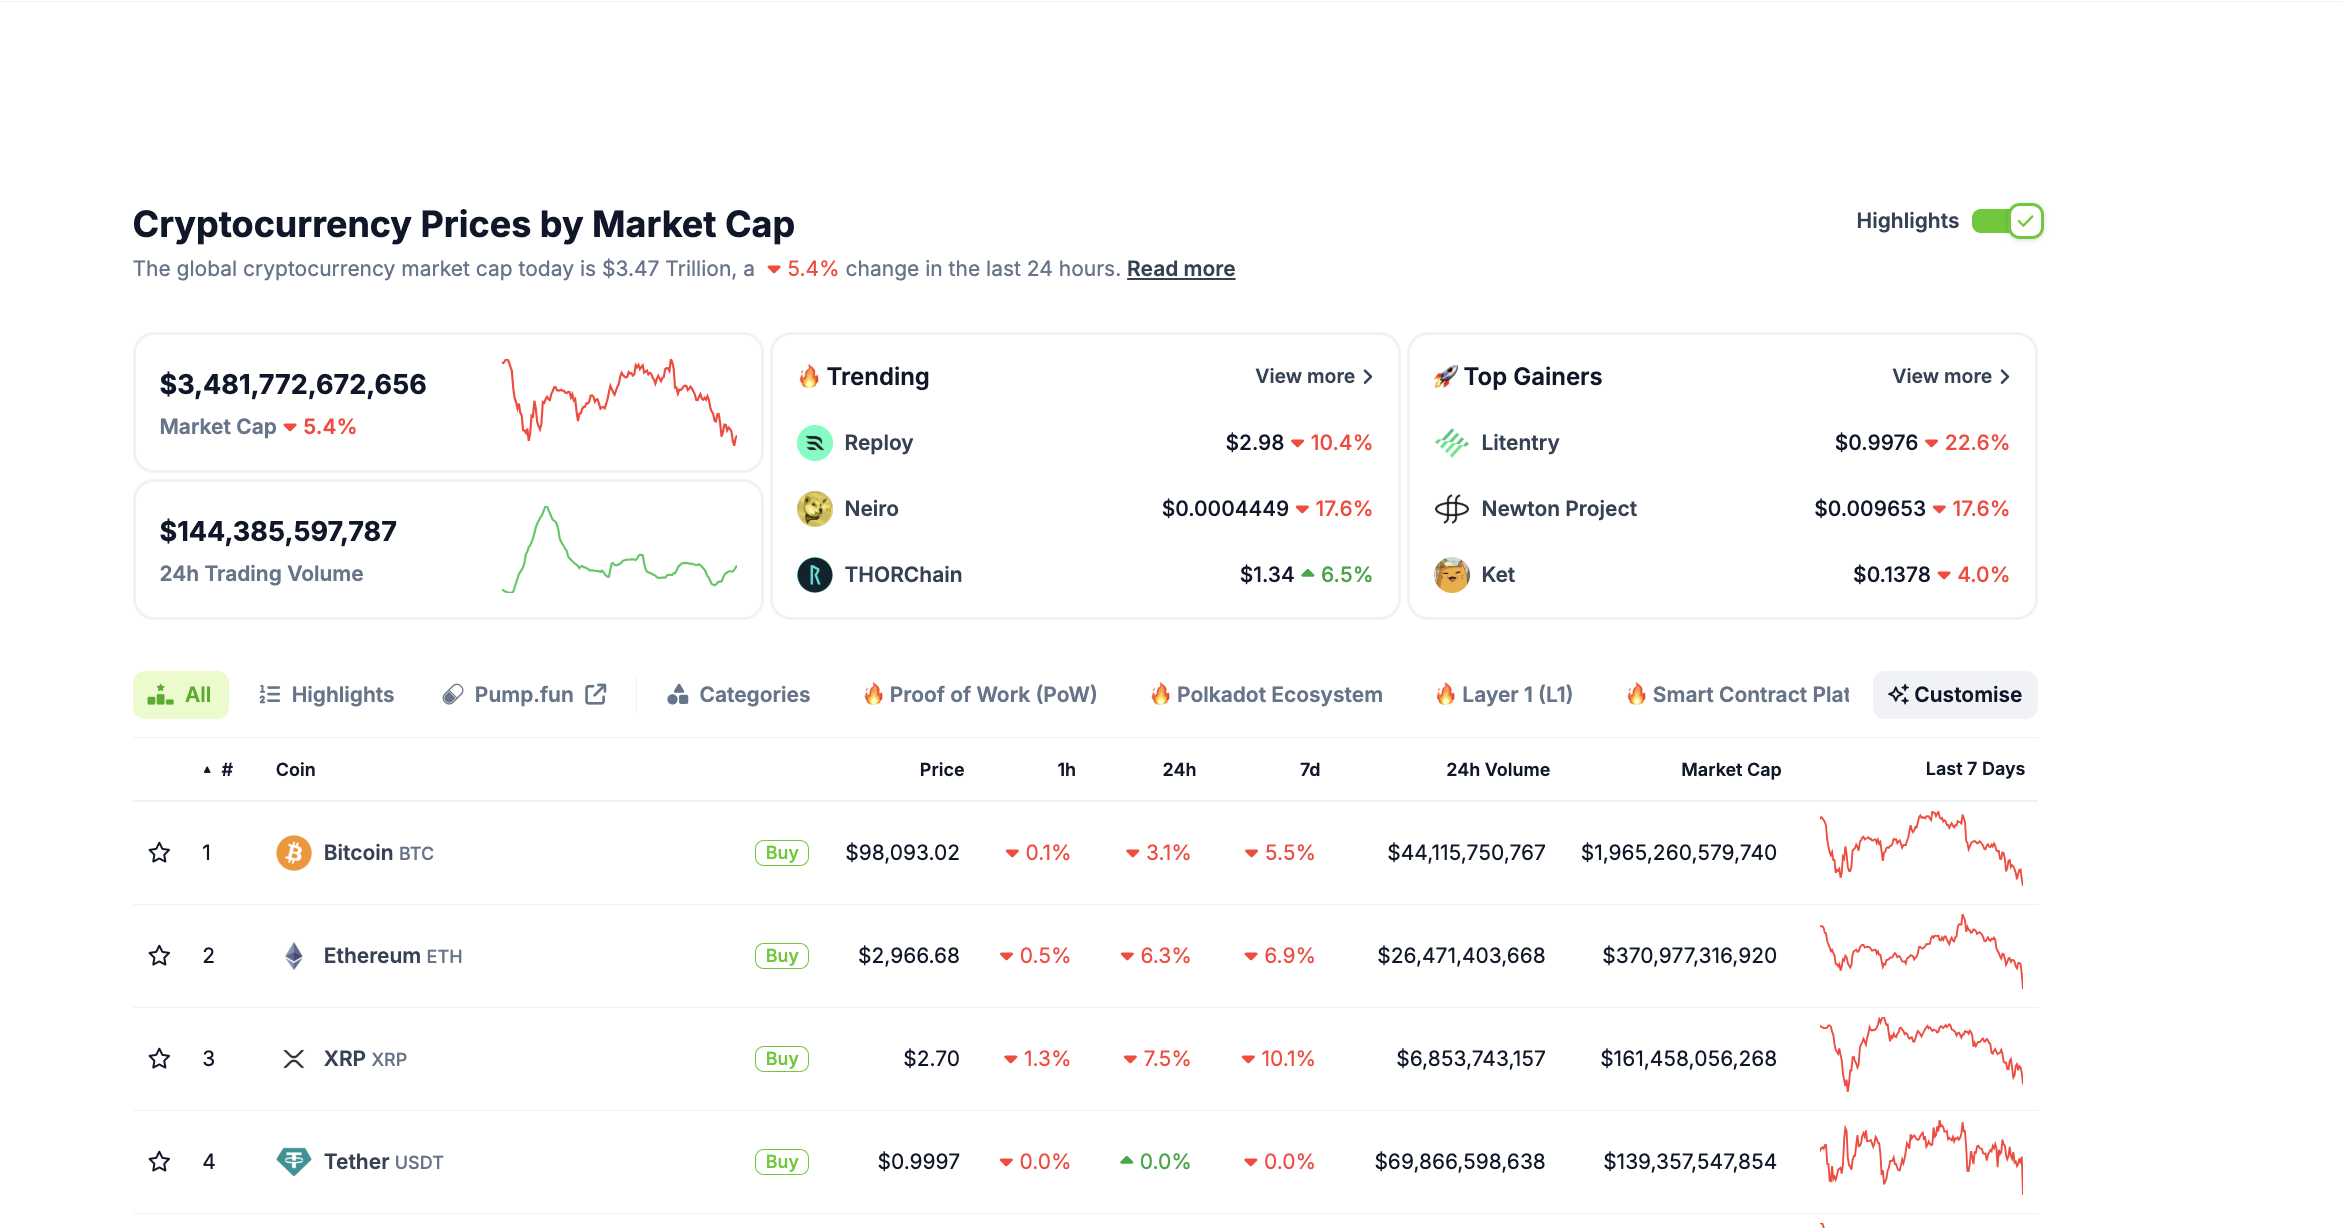The image size is (2342, 1228).
Task: Click the Tether logo icon
Action: coord(293,1161)
